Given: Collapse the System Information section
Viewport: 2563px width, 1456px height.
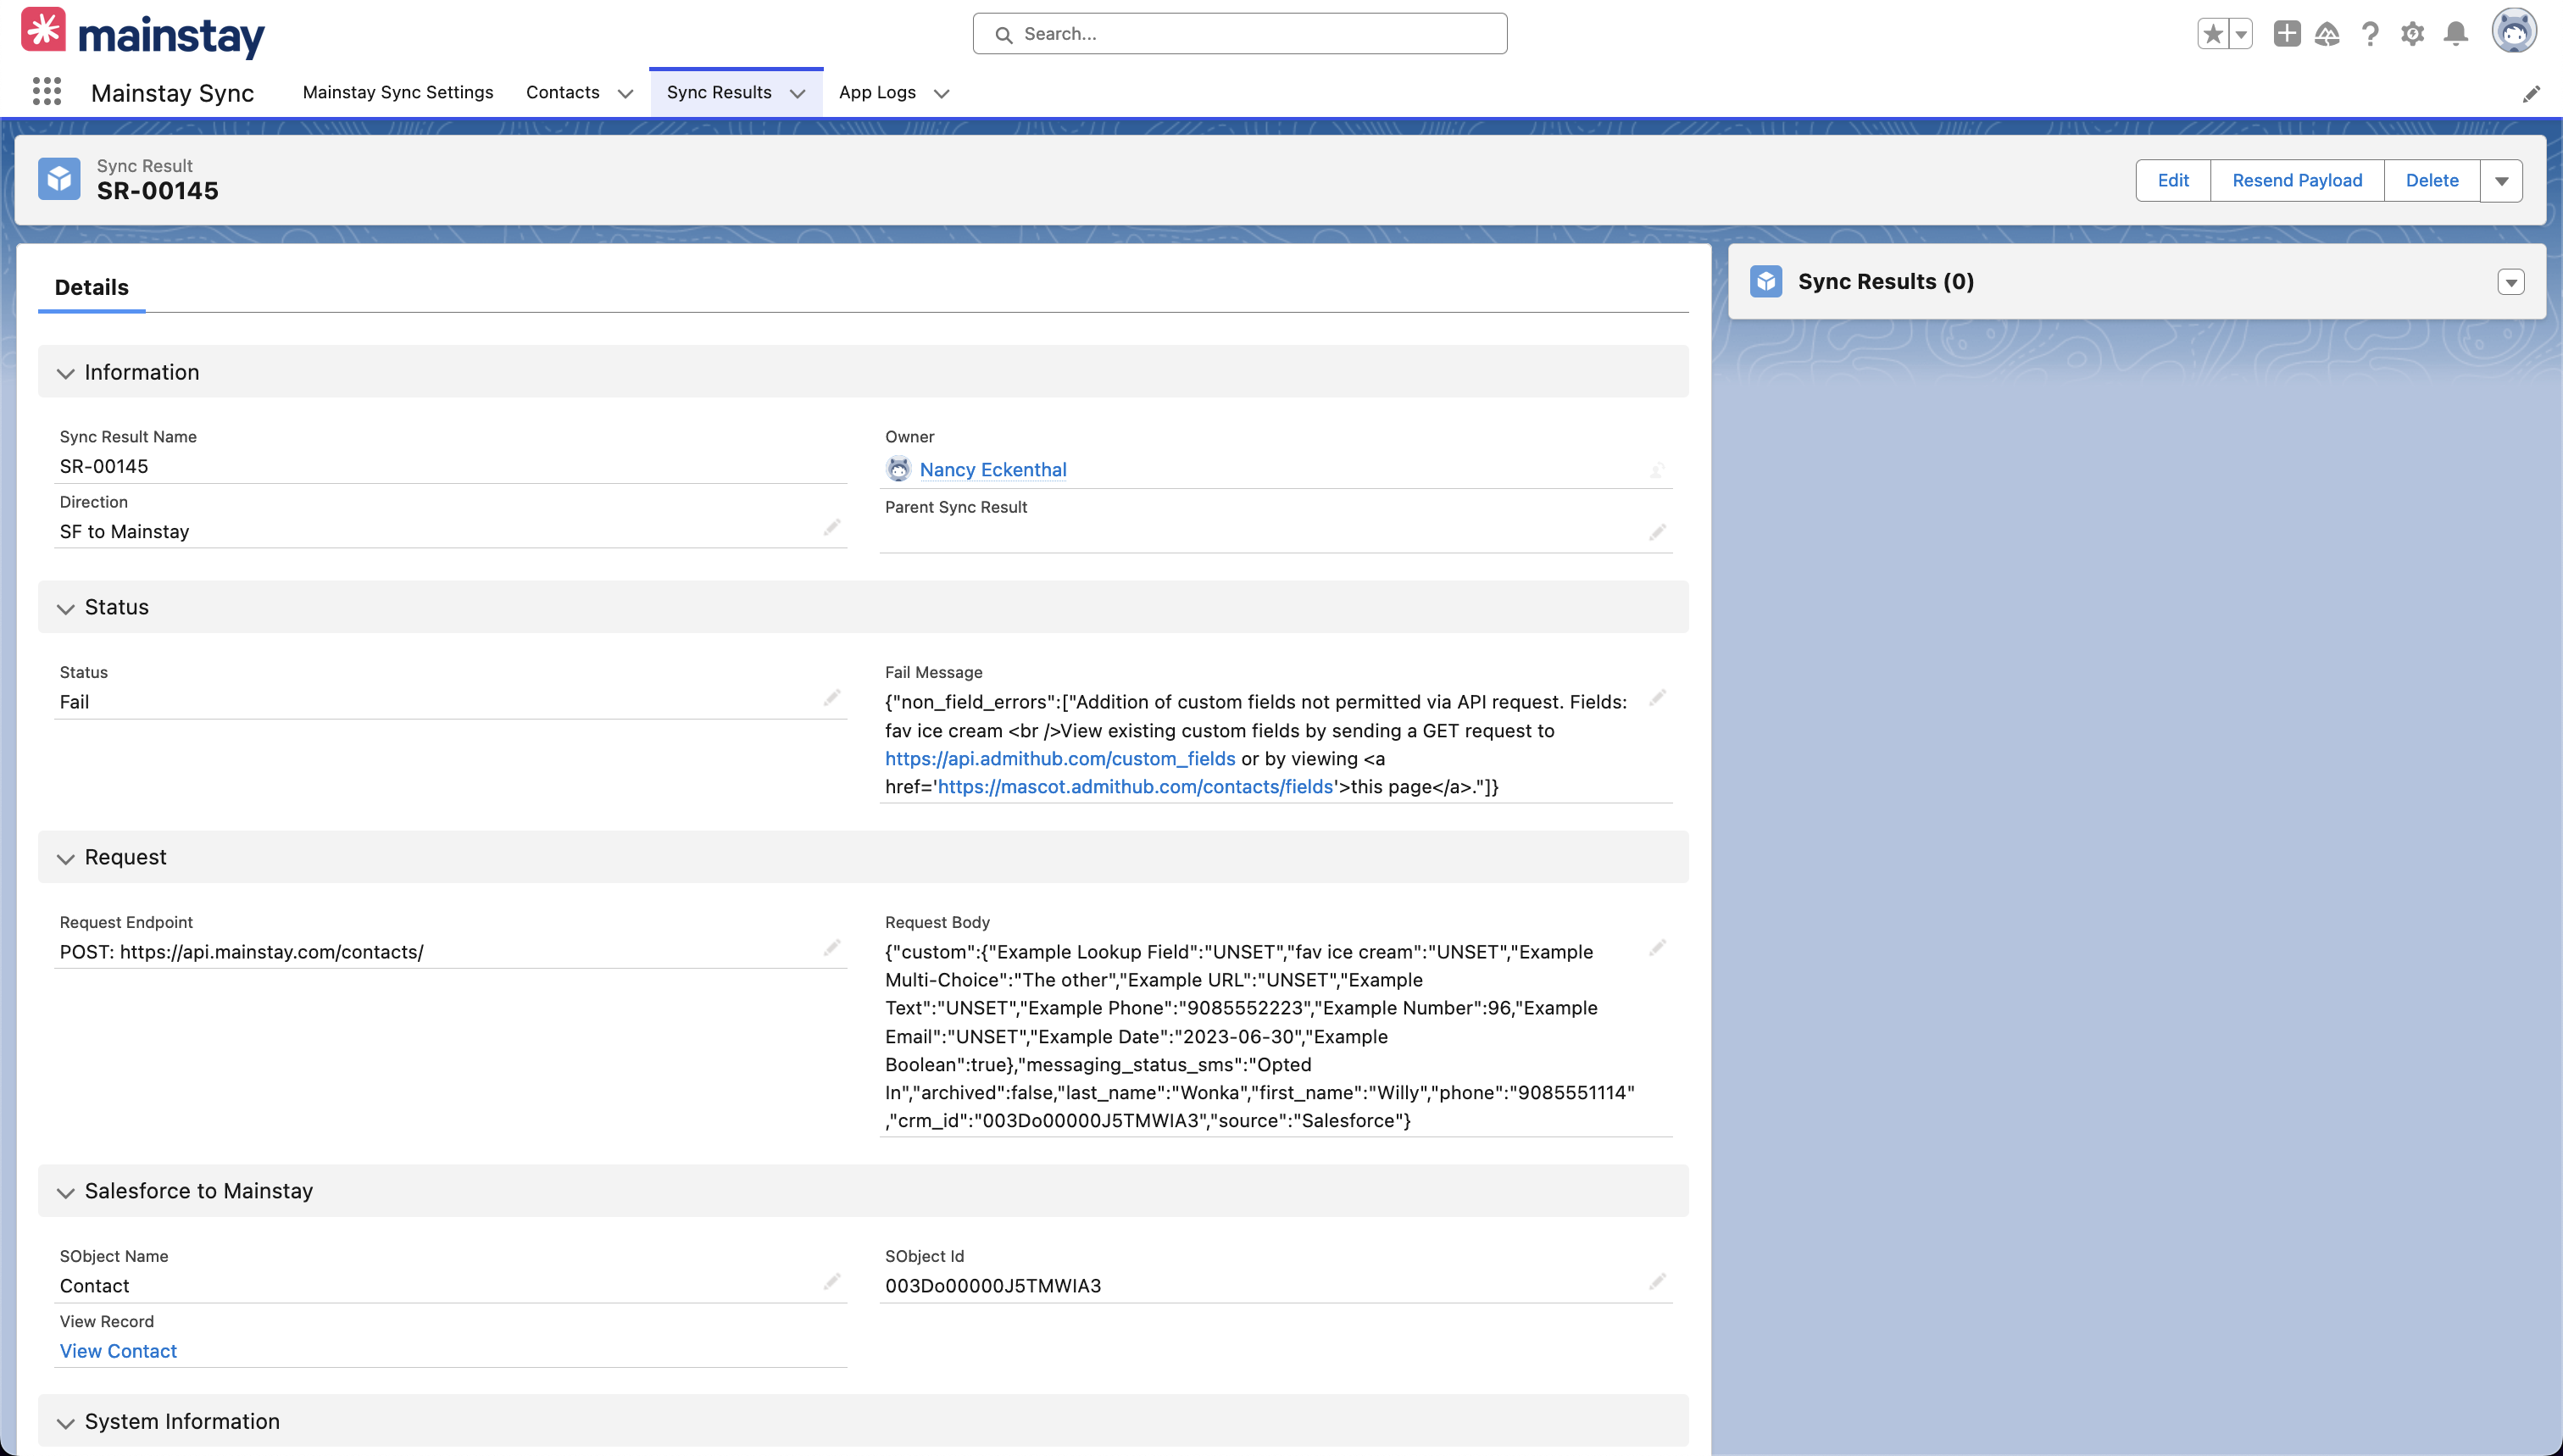Looking at the screenshot, I should pos(66,1422).
